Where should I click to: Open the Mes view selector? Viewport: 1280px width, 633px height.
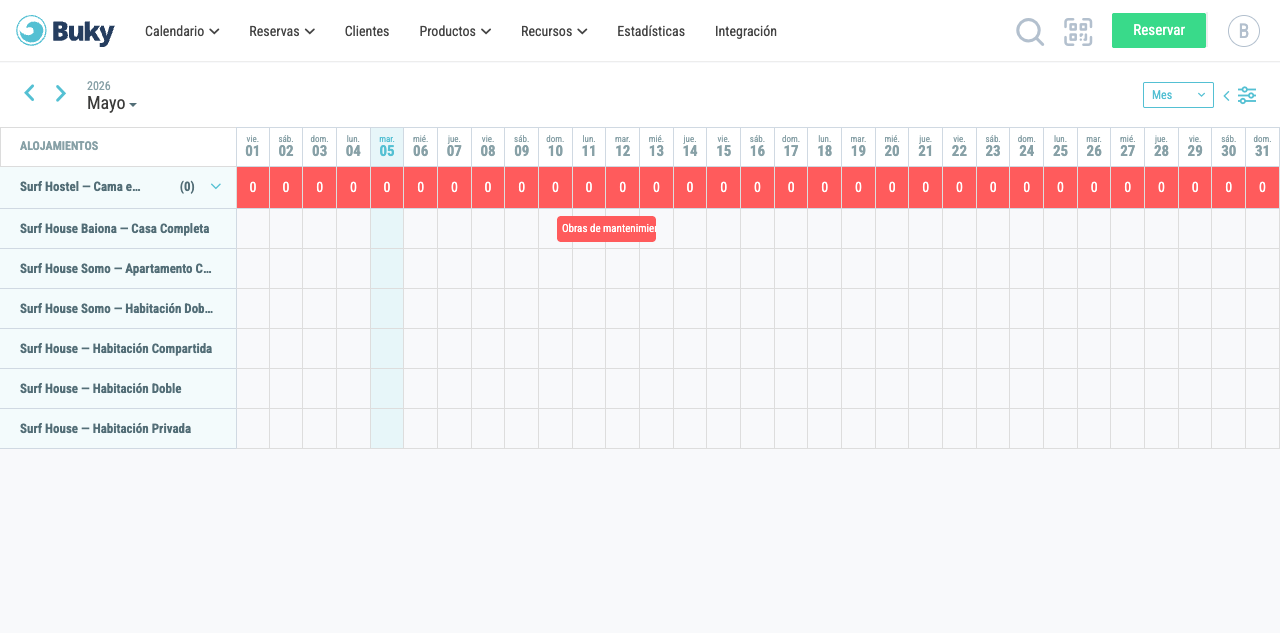[1178, 95]
